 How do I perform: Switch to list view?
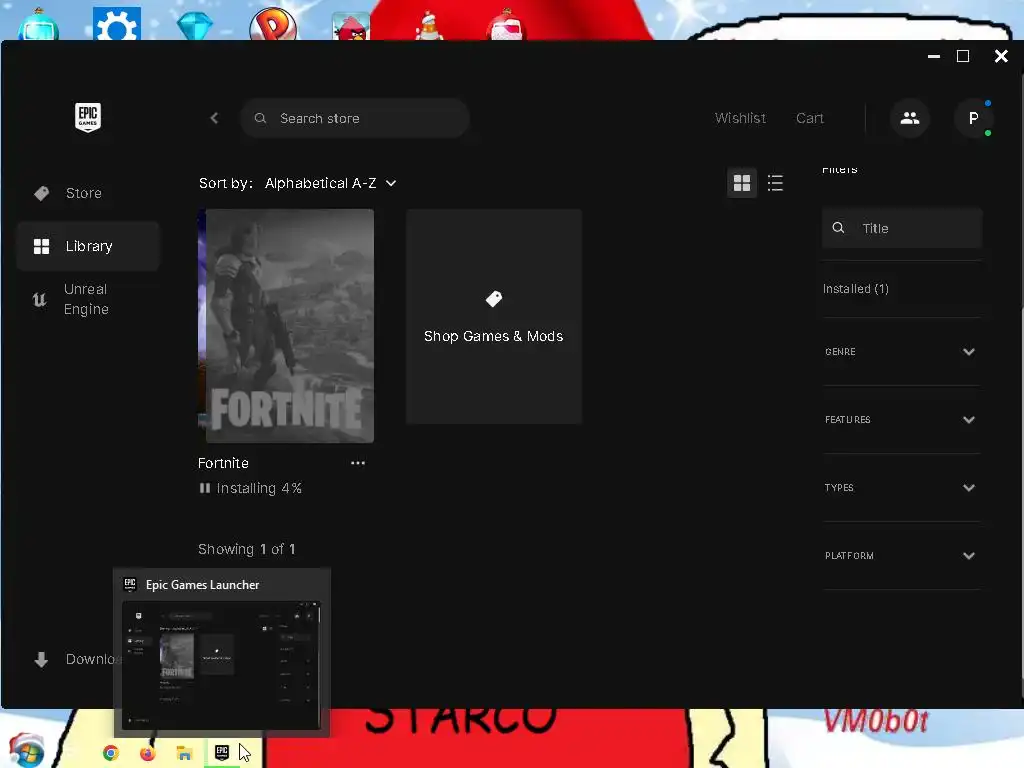pos(775,183)
